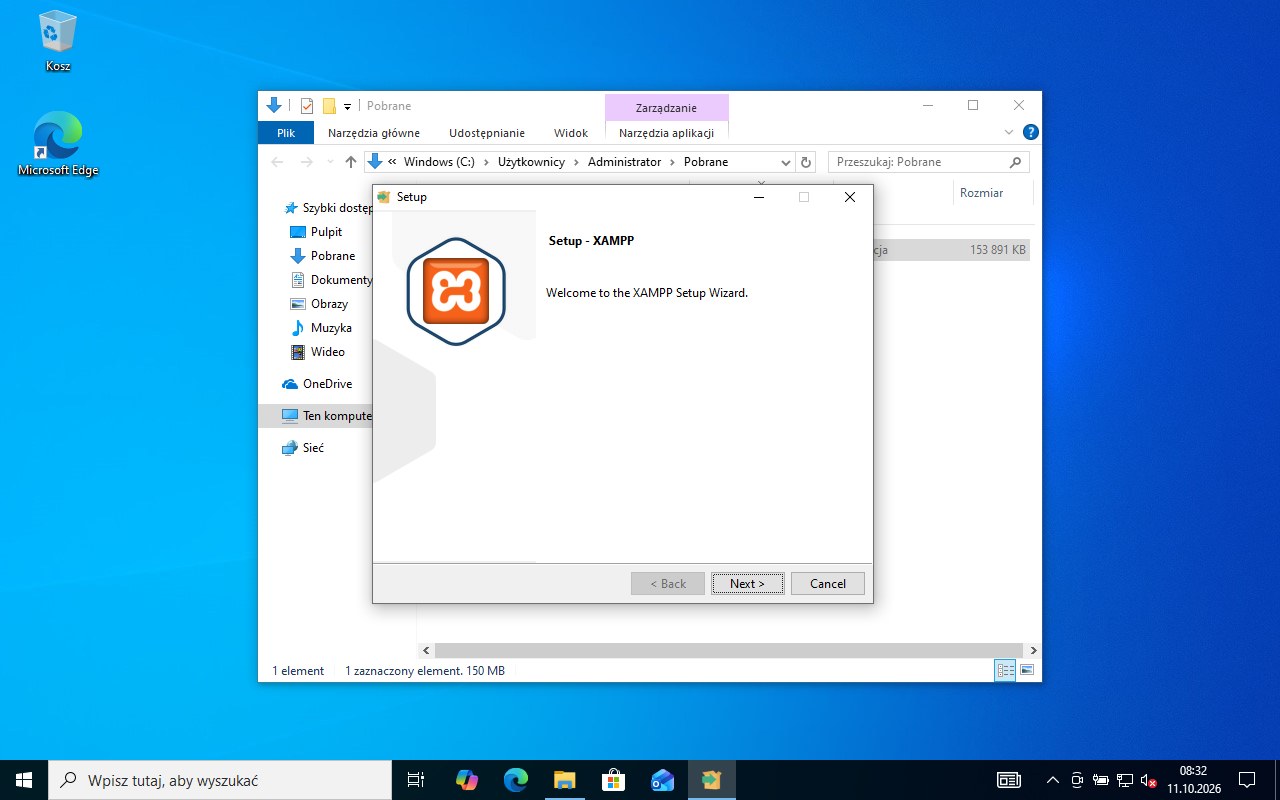Open Obrazy in the navigation pane
Viewport: 1280px width, 800px height.
click(x=329, y=304)
